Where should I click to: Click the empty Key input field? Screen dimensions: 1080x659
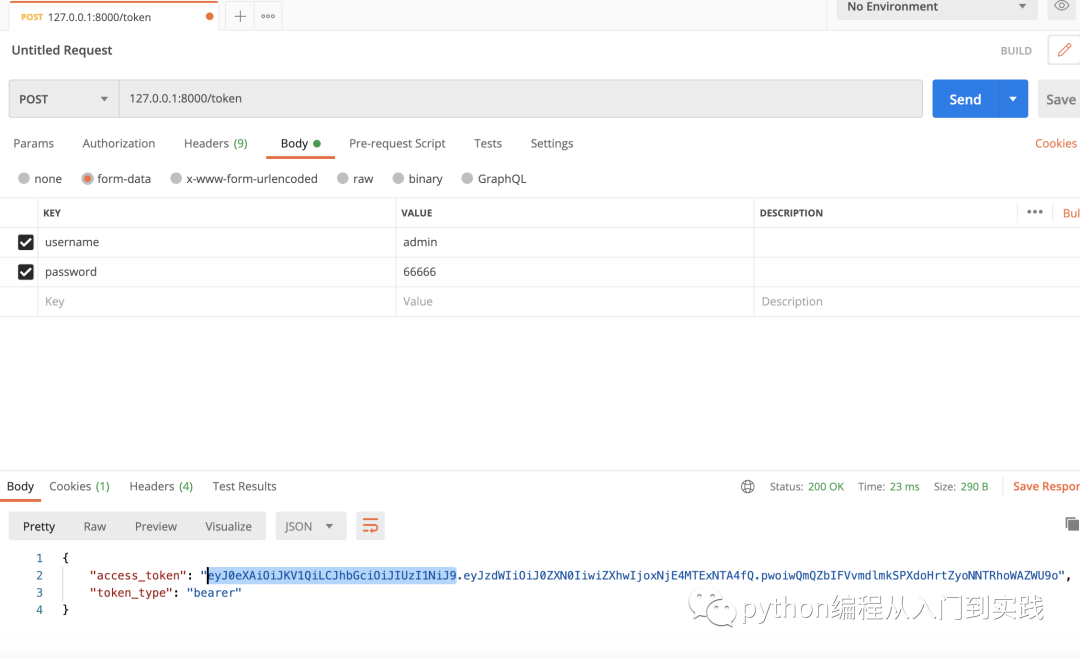coord(216,302)
